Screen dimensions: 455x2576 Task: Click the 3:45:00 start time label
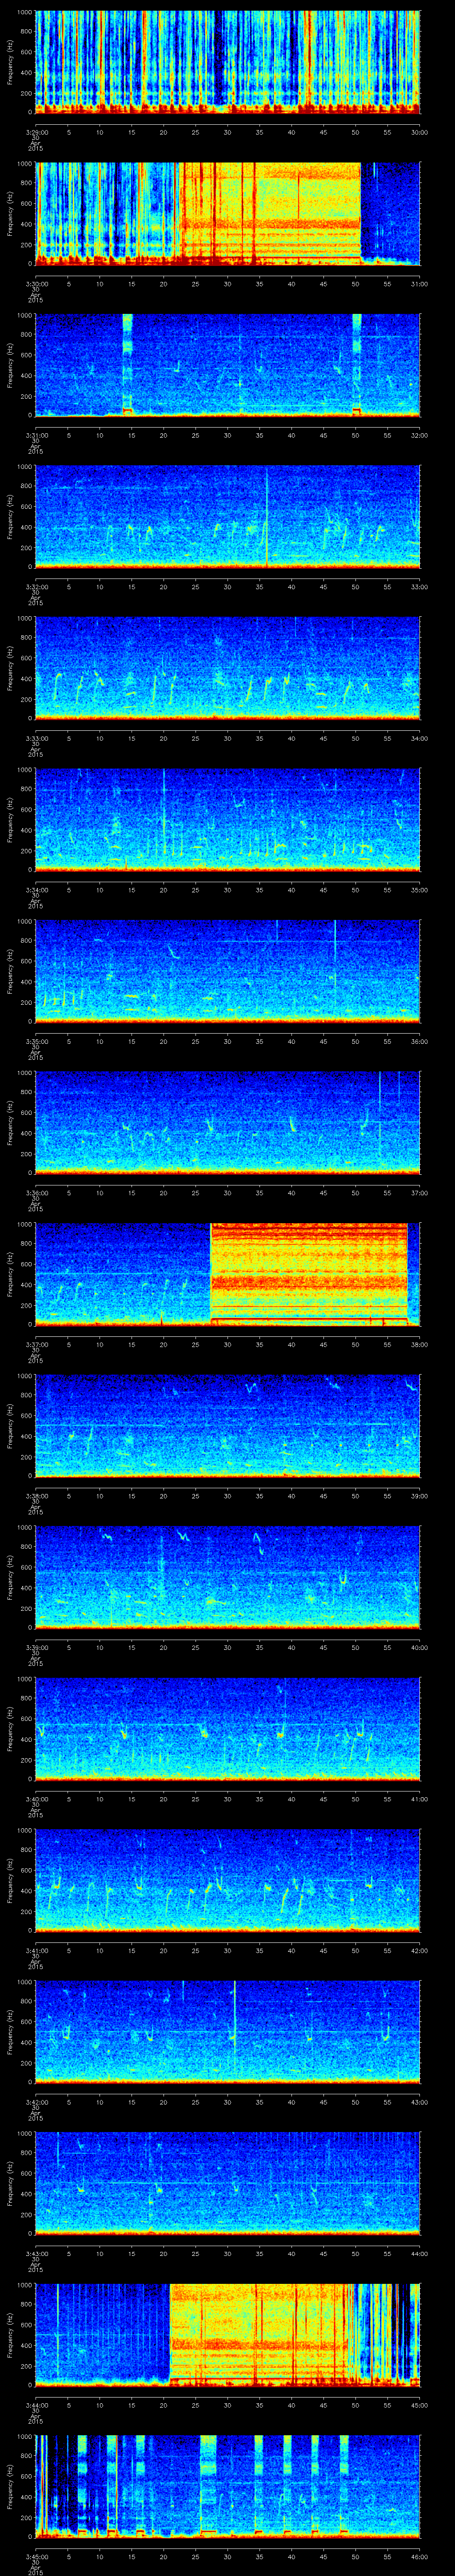(36, 2556)
